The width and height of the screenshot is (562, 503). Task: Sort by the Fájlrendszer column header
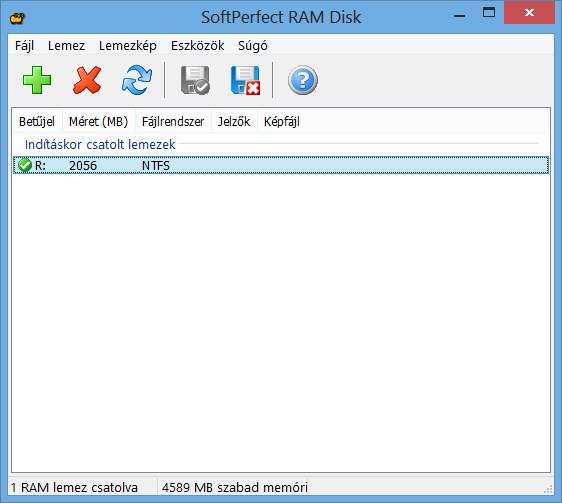coord(173,122)
